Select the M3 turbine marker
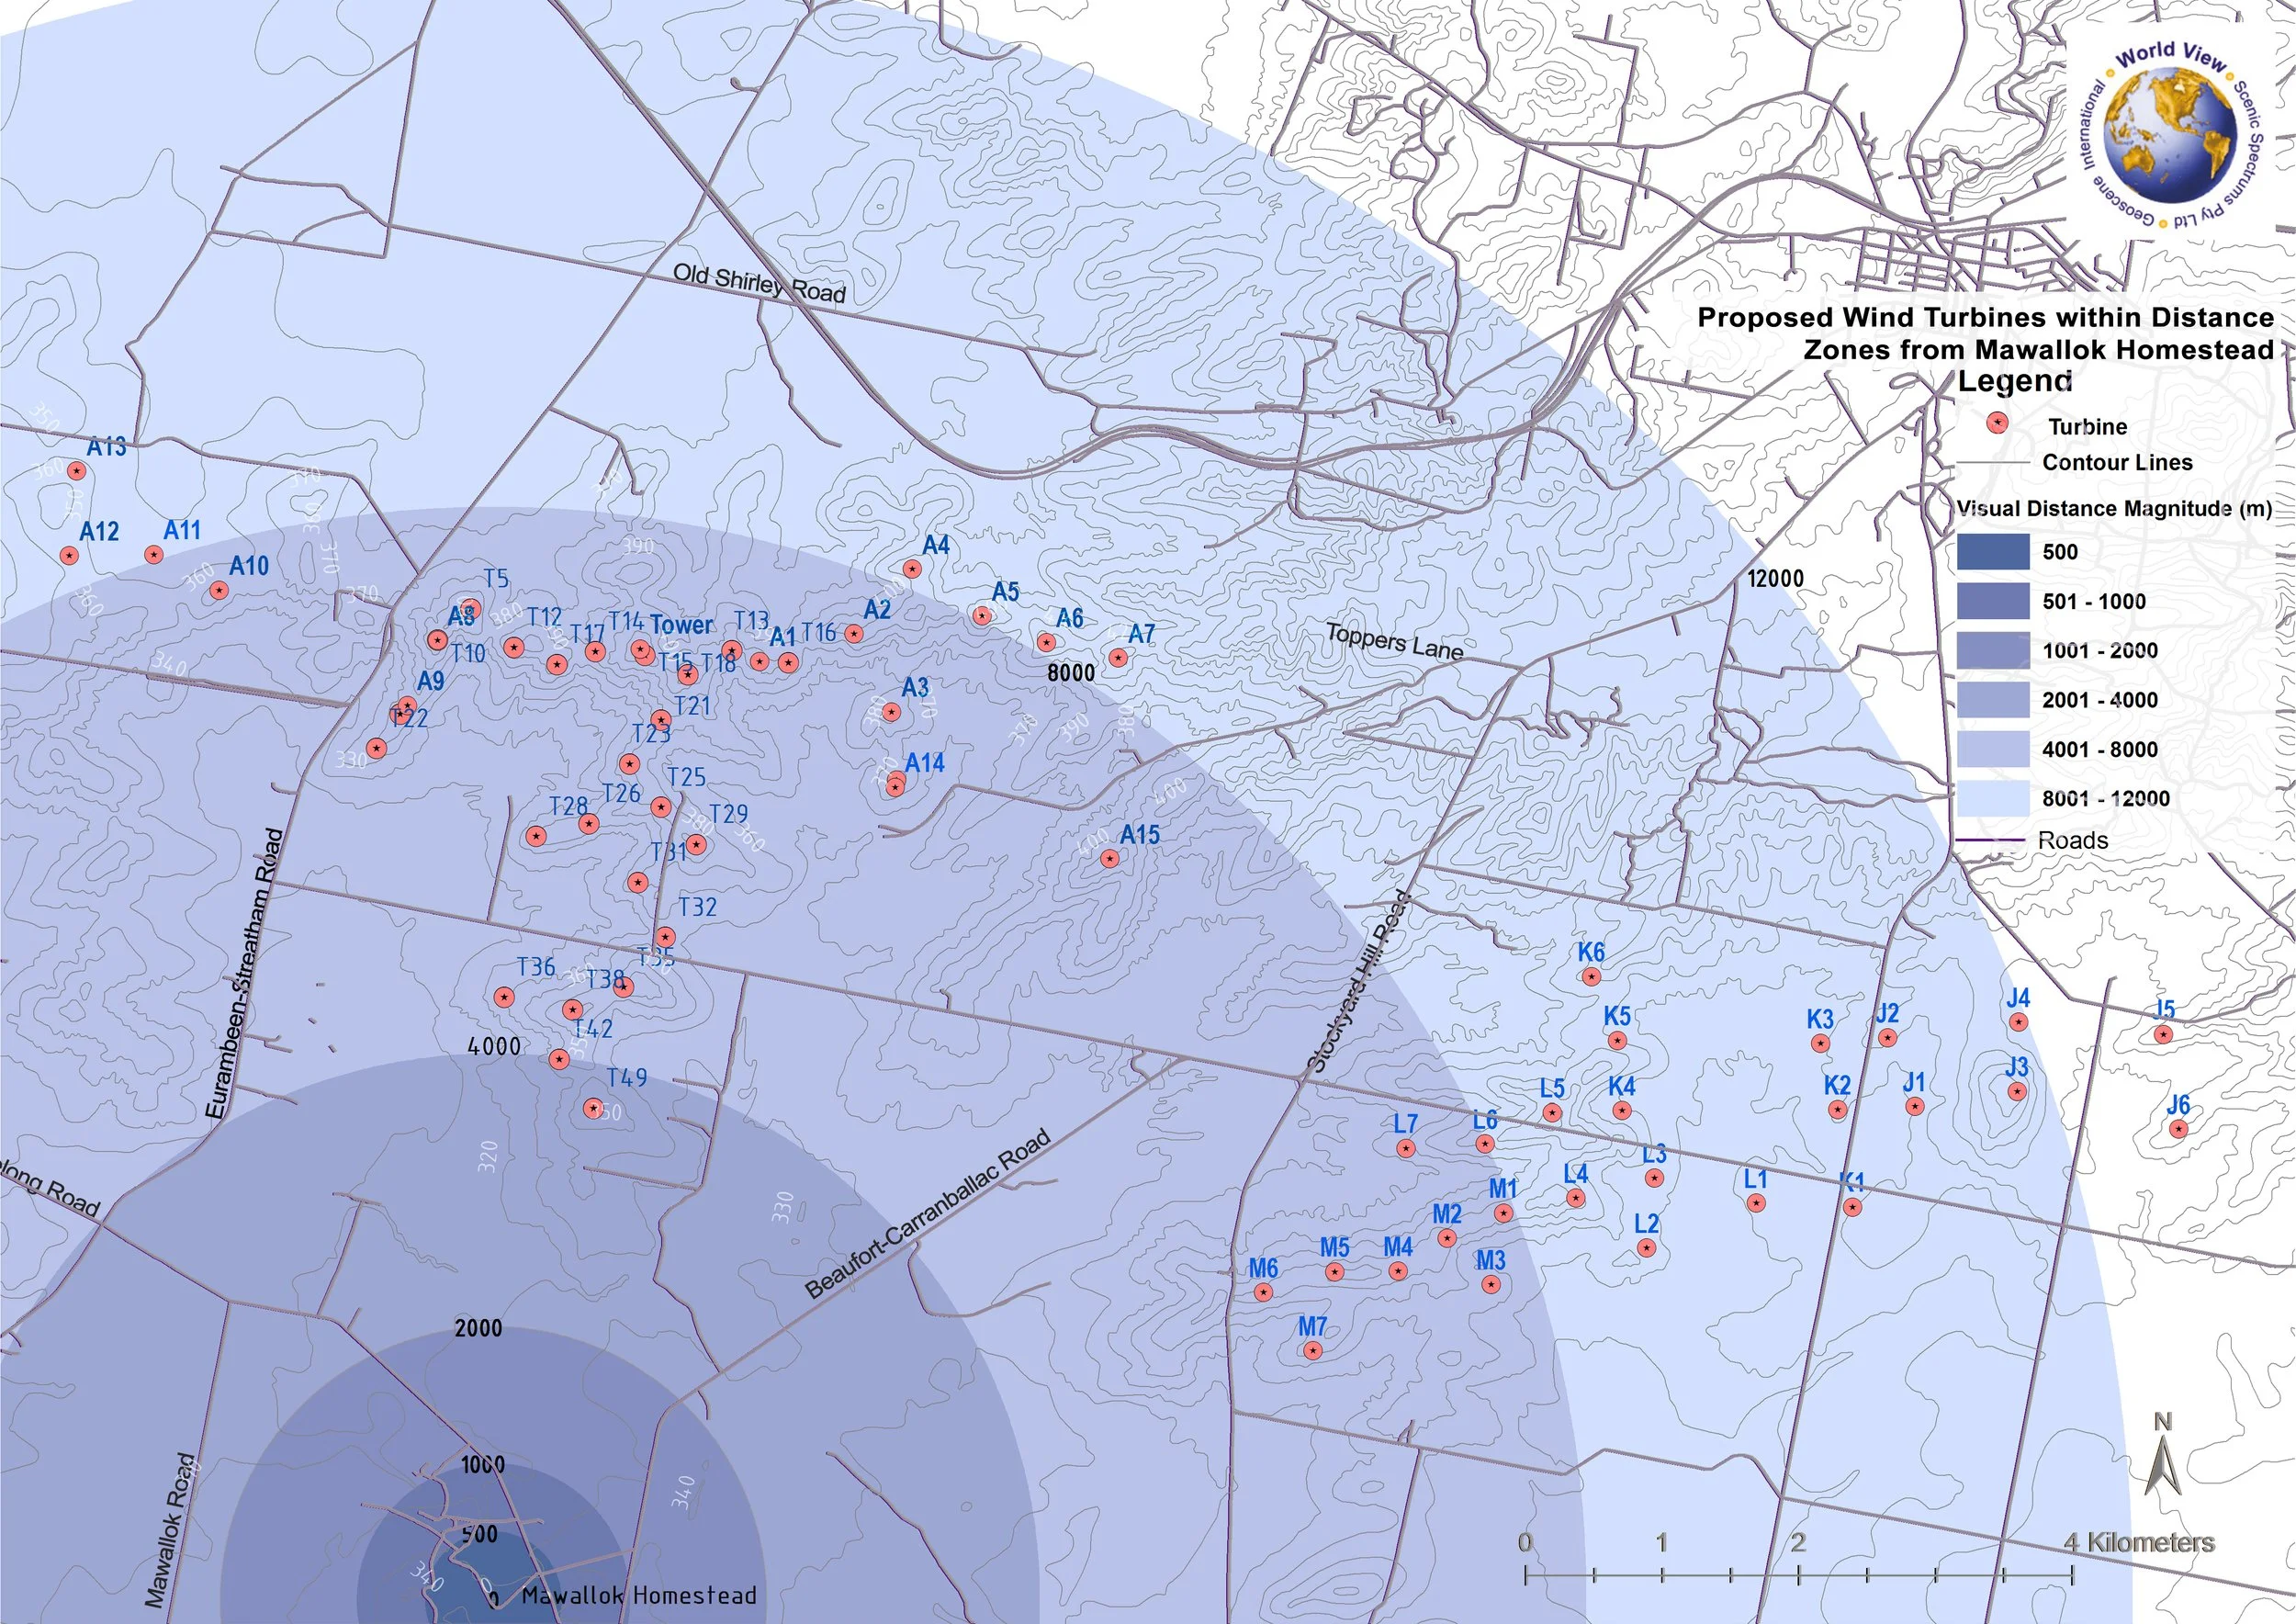The height and width of the screenshot is (1624, 2296). coord(1492,1284)
